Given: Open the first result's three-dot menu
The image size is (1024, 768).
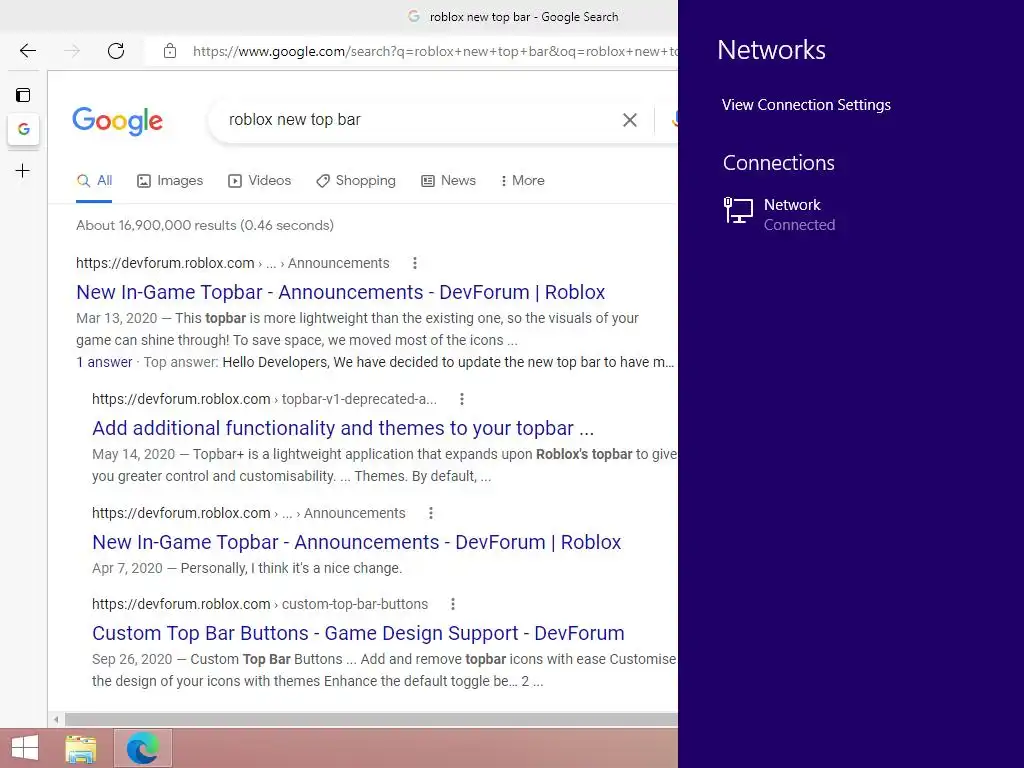Looking at the screenshot, I should click(x=415, y=263).
